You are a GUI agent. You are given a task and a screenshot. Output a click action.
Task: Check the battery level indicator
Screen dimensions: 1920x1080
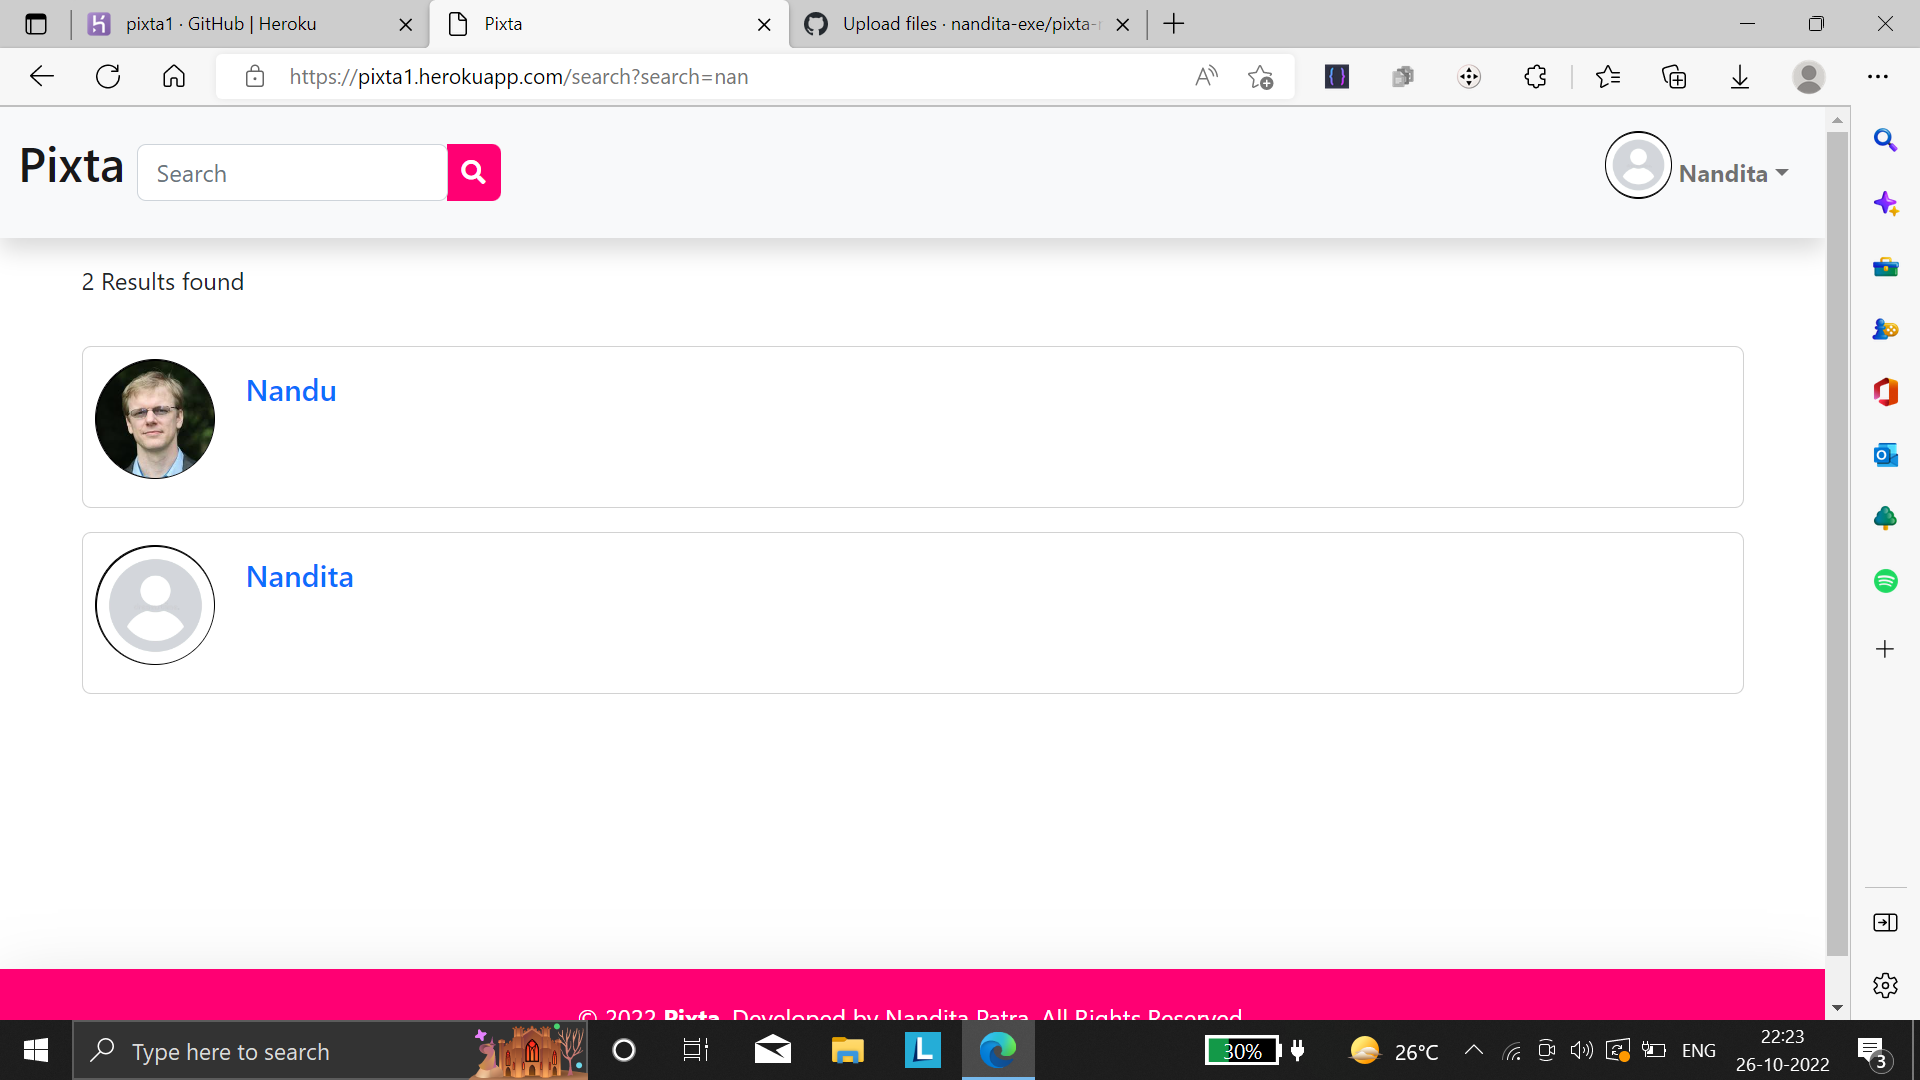(1242, 1050)
